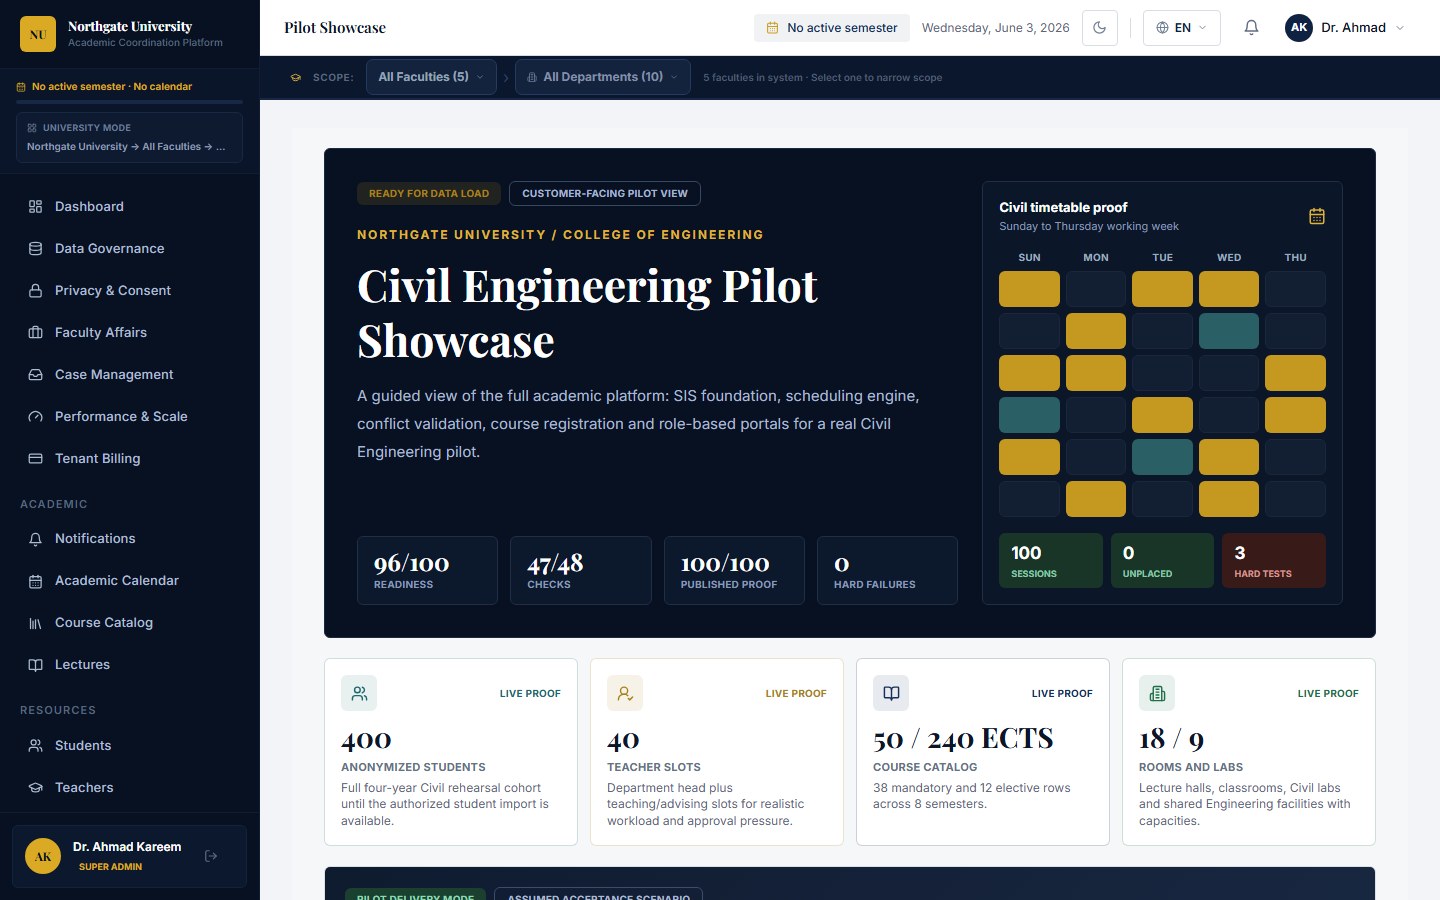The image size is (1440, 900).
Task: Click the THU column header in timetable
Action: (x=1295, y=257)
